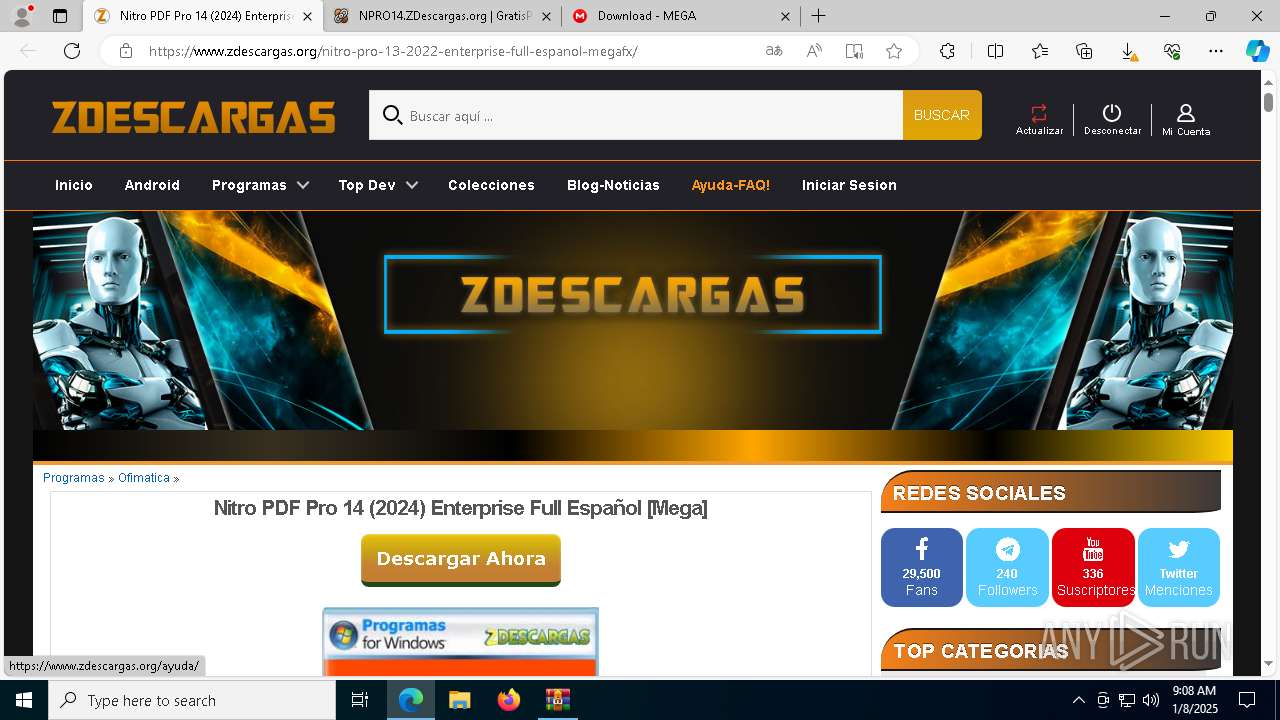Open the Windows Start menu
The width and height of the screenshot is (1280, 720).
pyautogui.click(x=24, y=700)
